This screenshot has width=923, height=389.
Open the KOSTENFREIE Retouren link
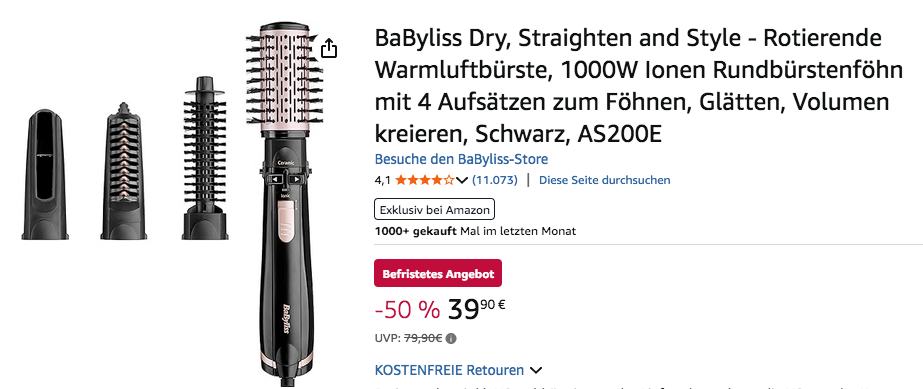[x=449, y=370]
